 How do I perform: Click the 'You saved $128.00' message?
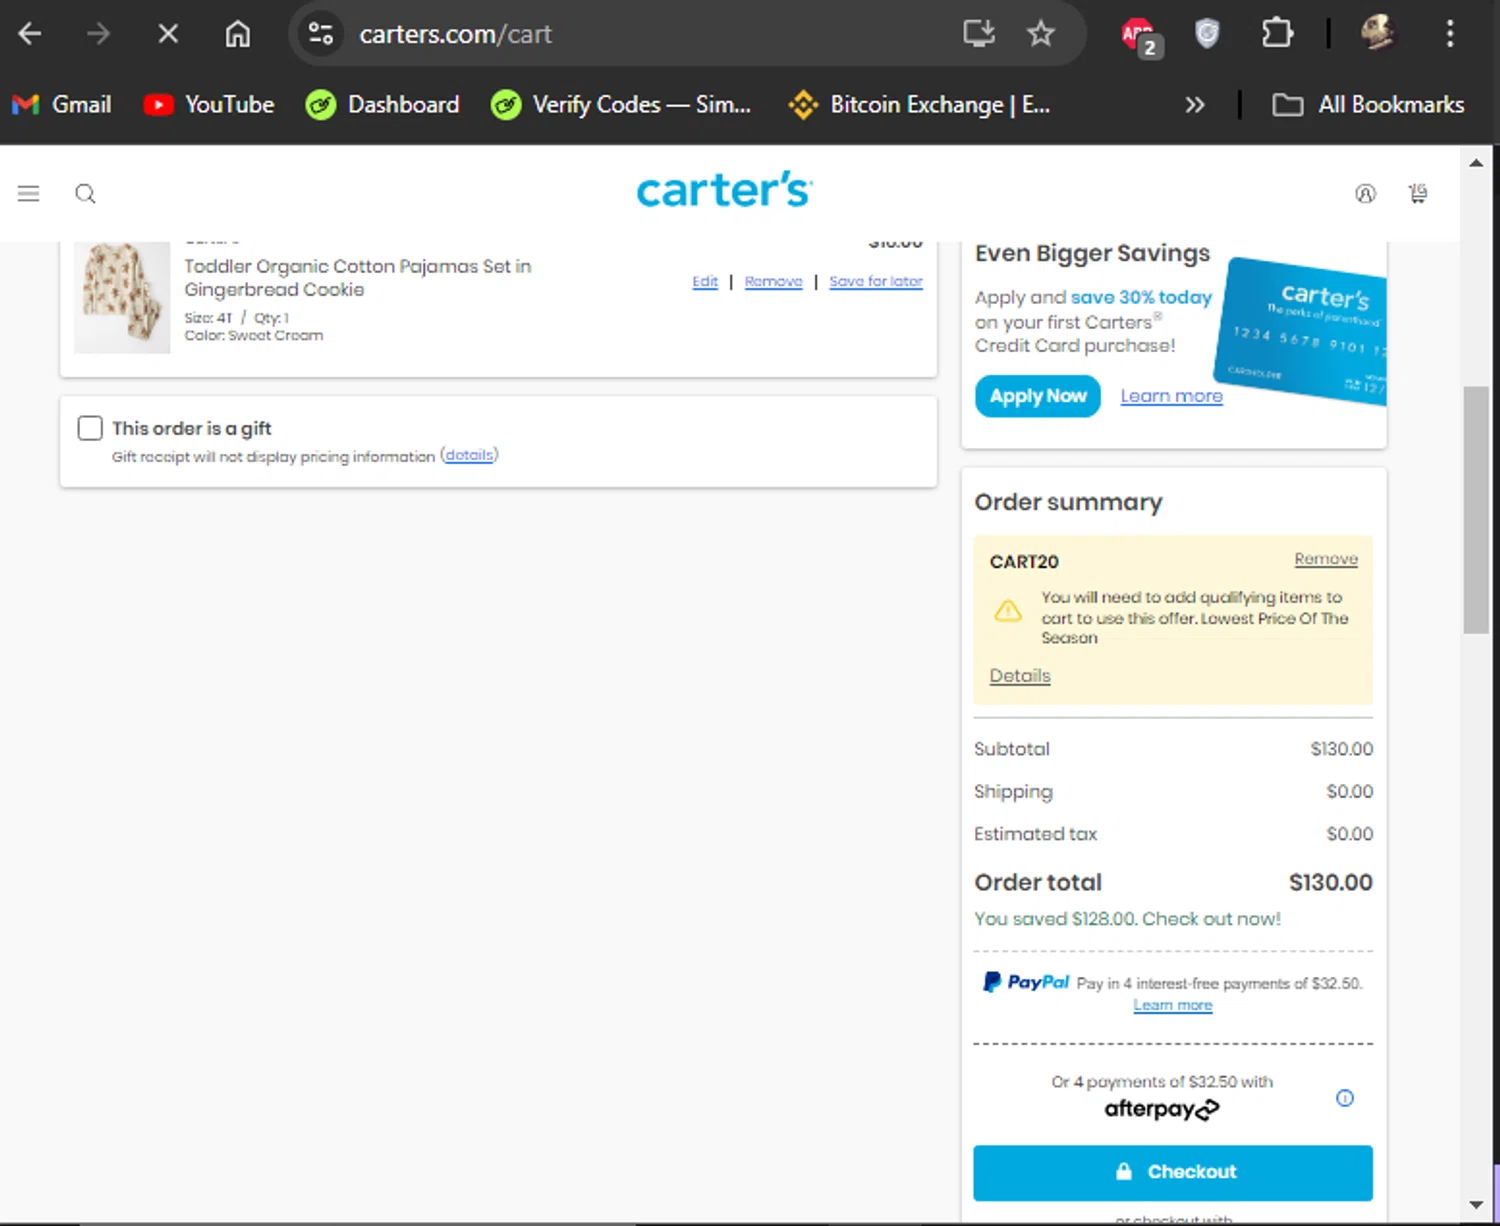[x=1127, y=919]
